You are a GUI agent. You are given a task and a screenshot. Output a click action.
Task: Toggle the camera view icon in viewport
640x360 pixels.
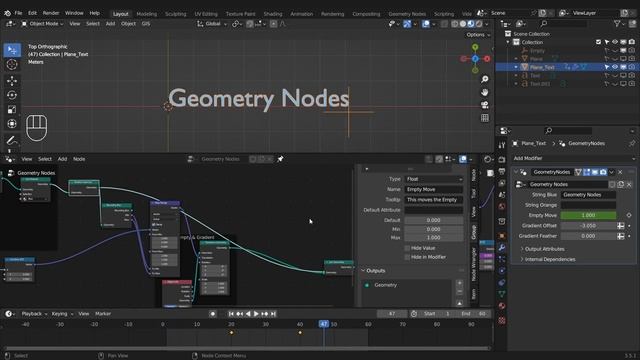tap(484, 105)
